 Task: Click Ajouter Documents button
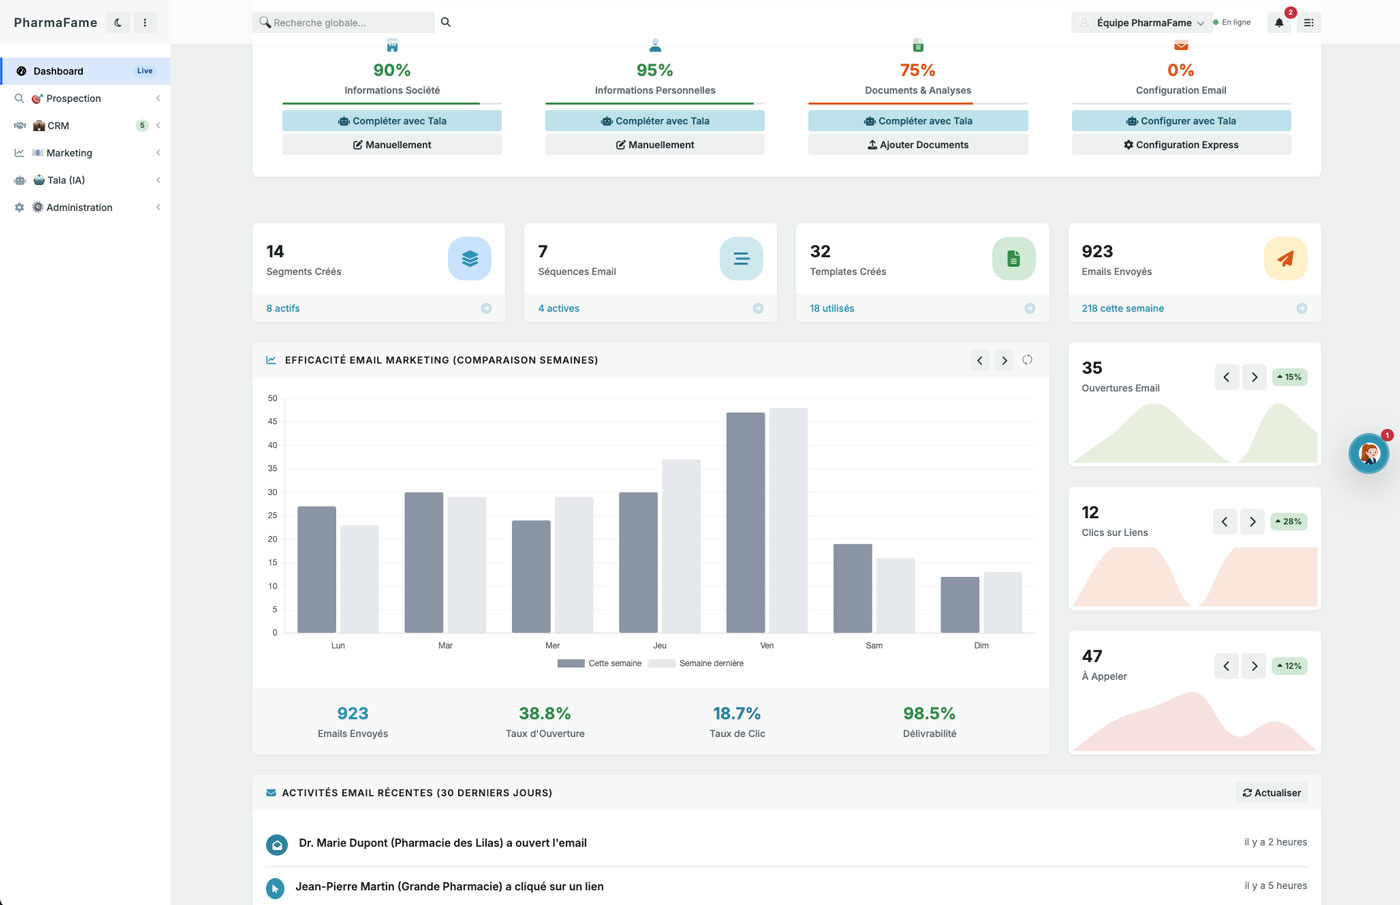coord(918,145)
